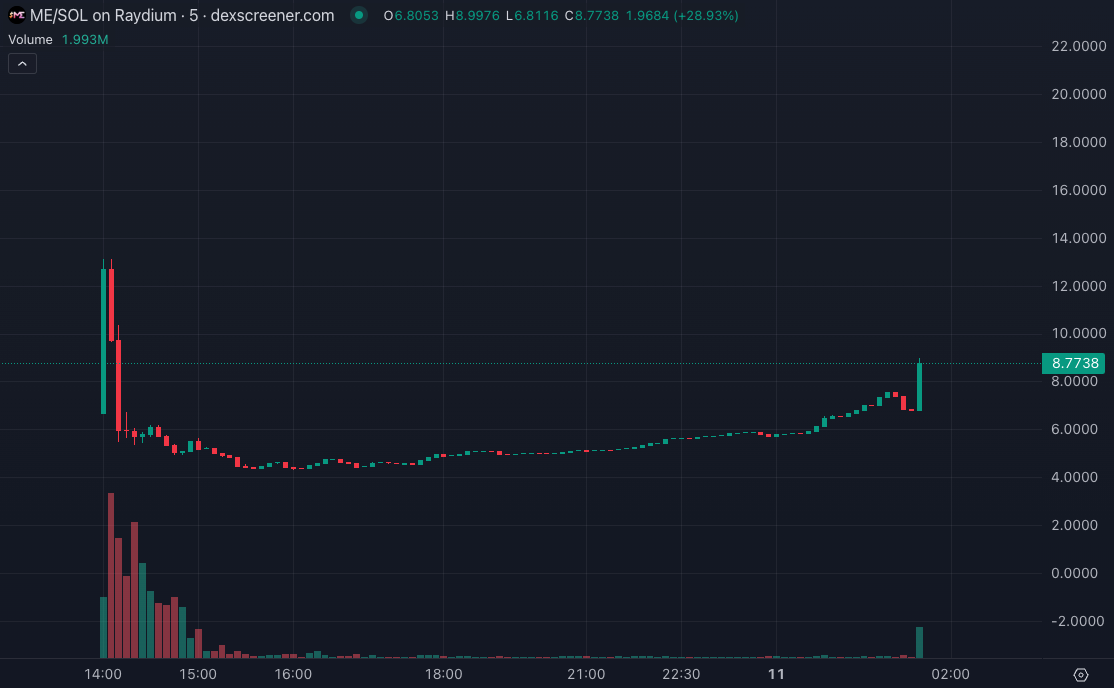Click the 6.0000 price axis label
The width and height of the screenshot is (1114, 688).
pyautogui.click(x=1074, y=429)
